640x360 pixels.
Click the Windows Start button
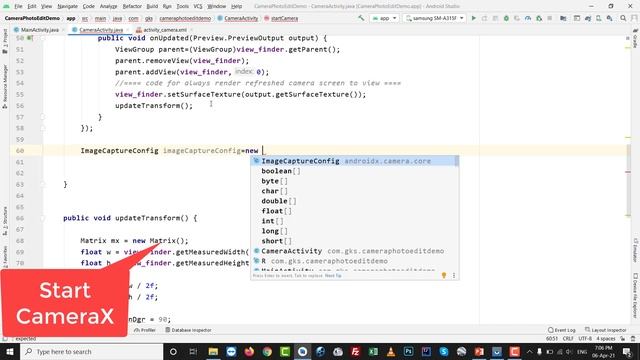pyautogui.click(x=10, y=351)
